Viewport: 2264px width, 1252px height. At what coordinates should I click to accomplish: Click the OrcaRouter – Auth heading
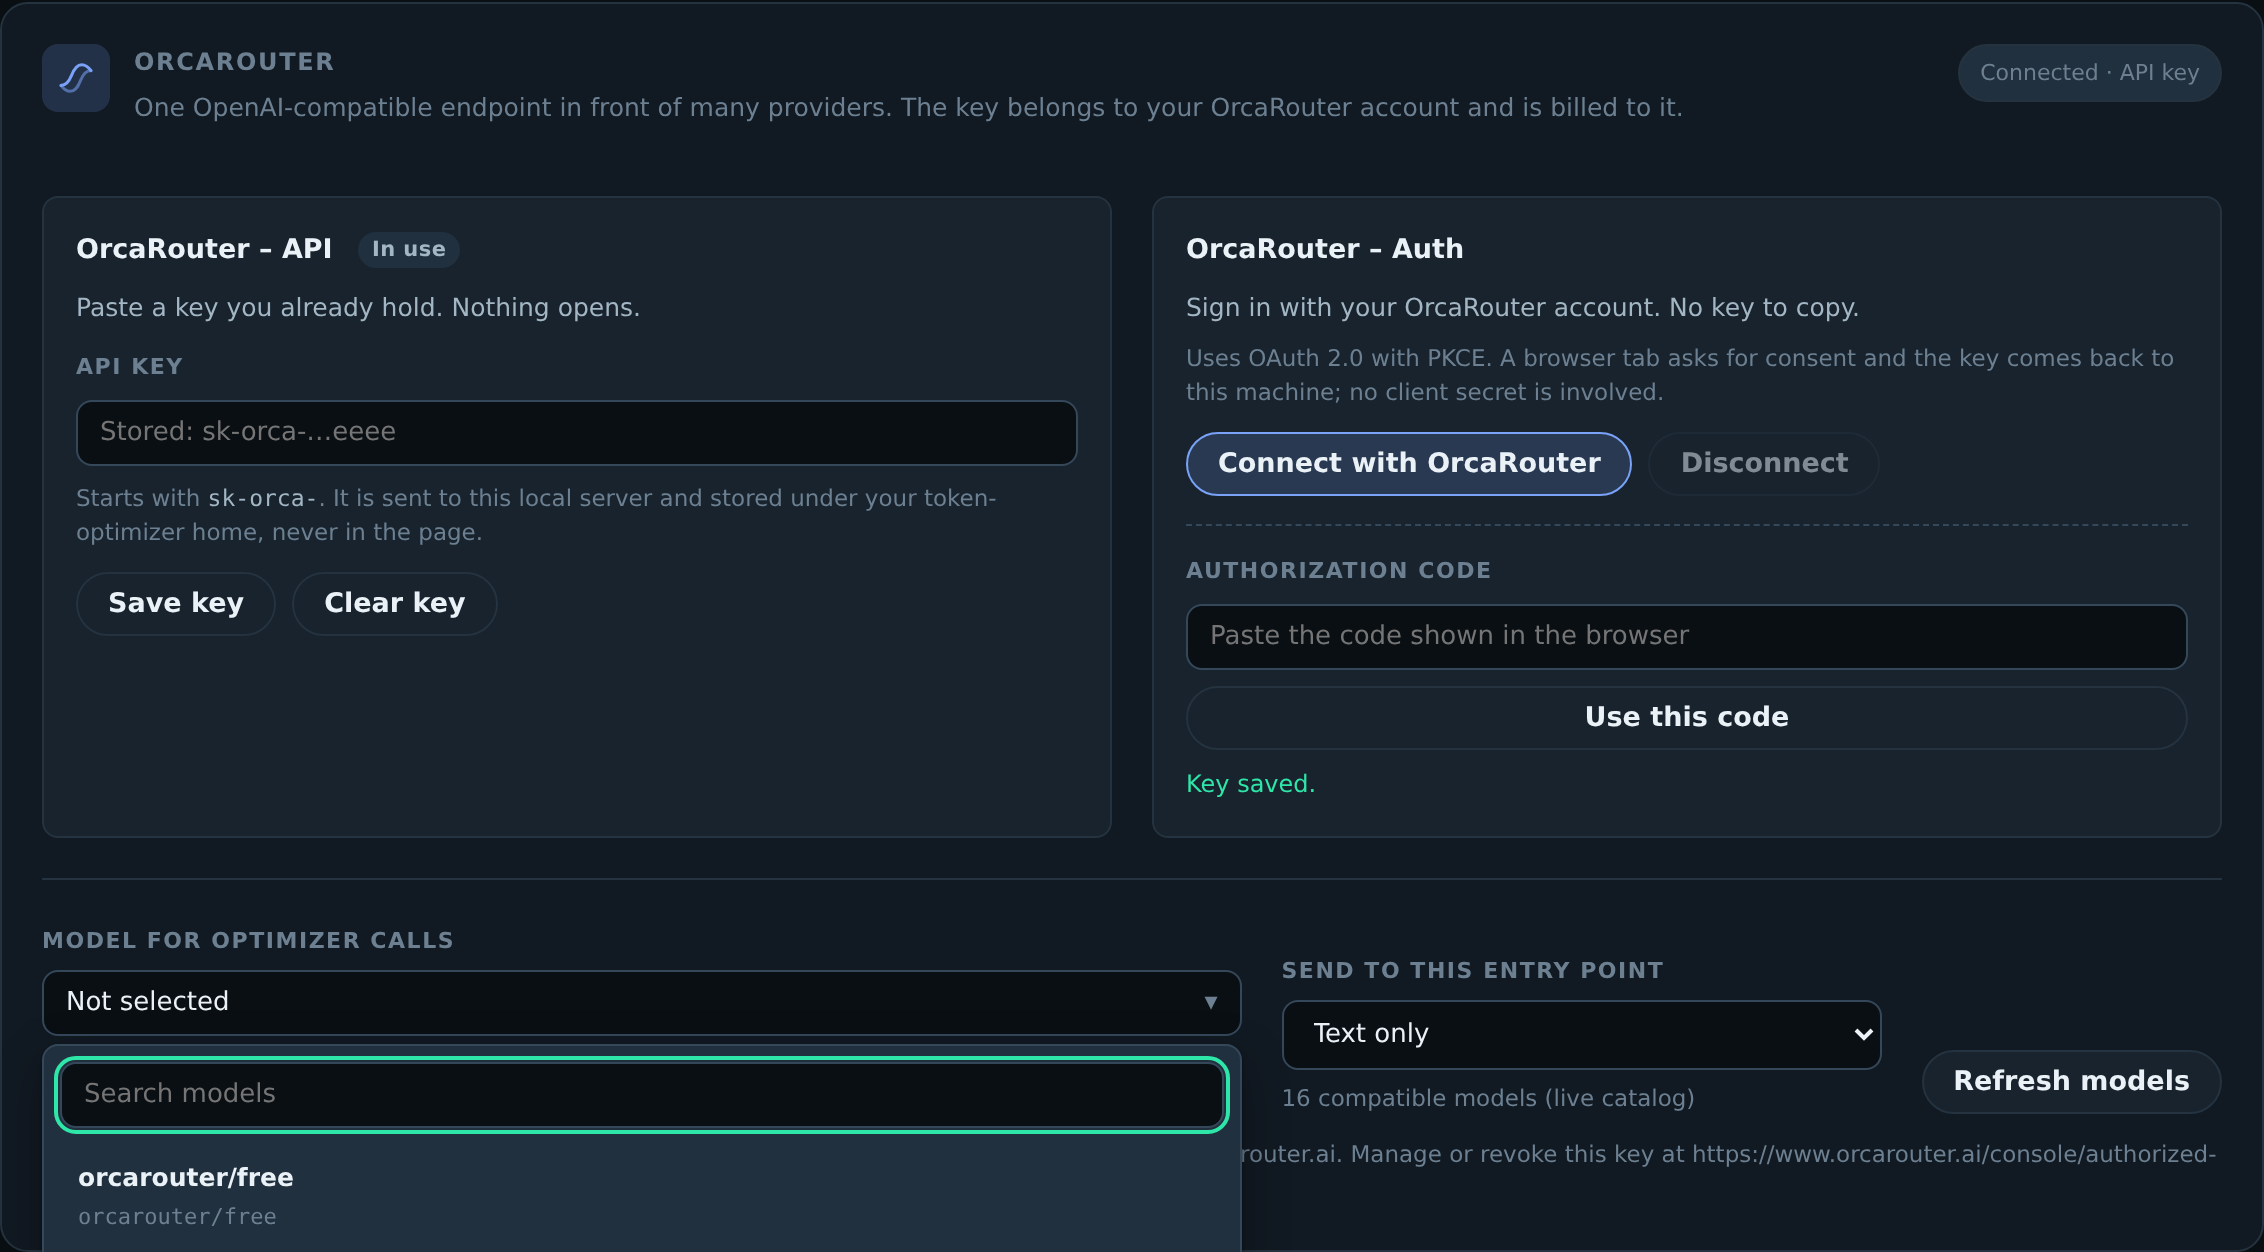click(1324, 249)
